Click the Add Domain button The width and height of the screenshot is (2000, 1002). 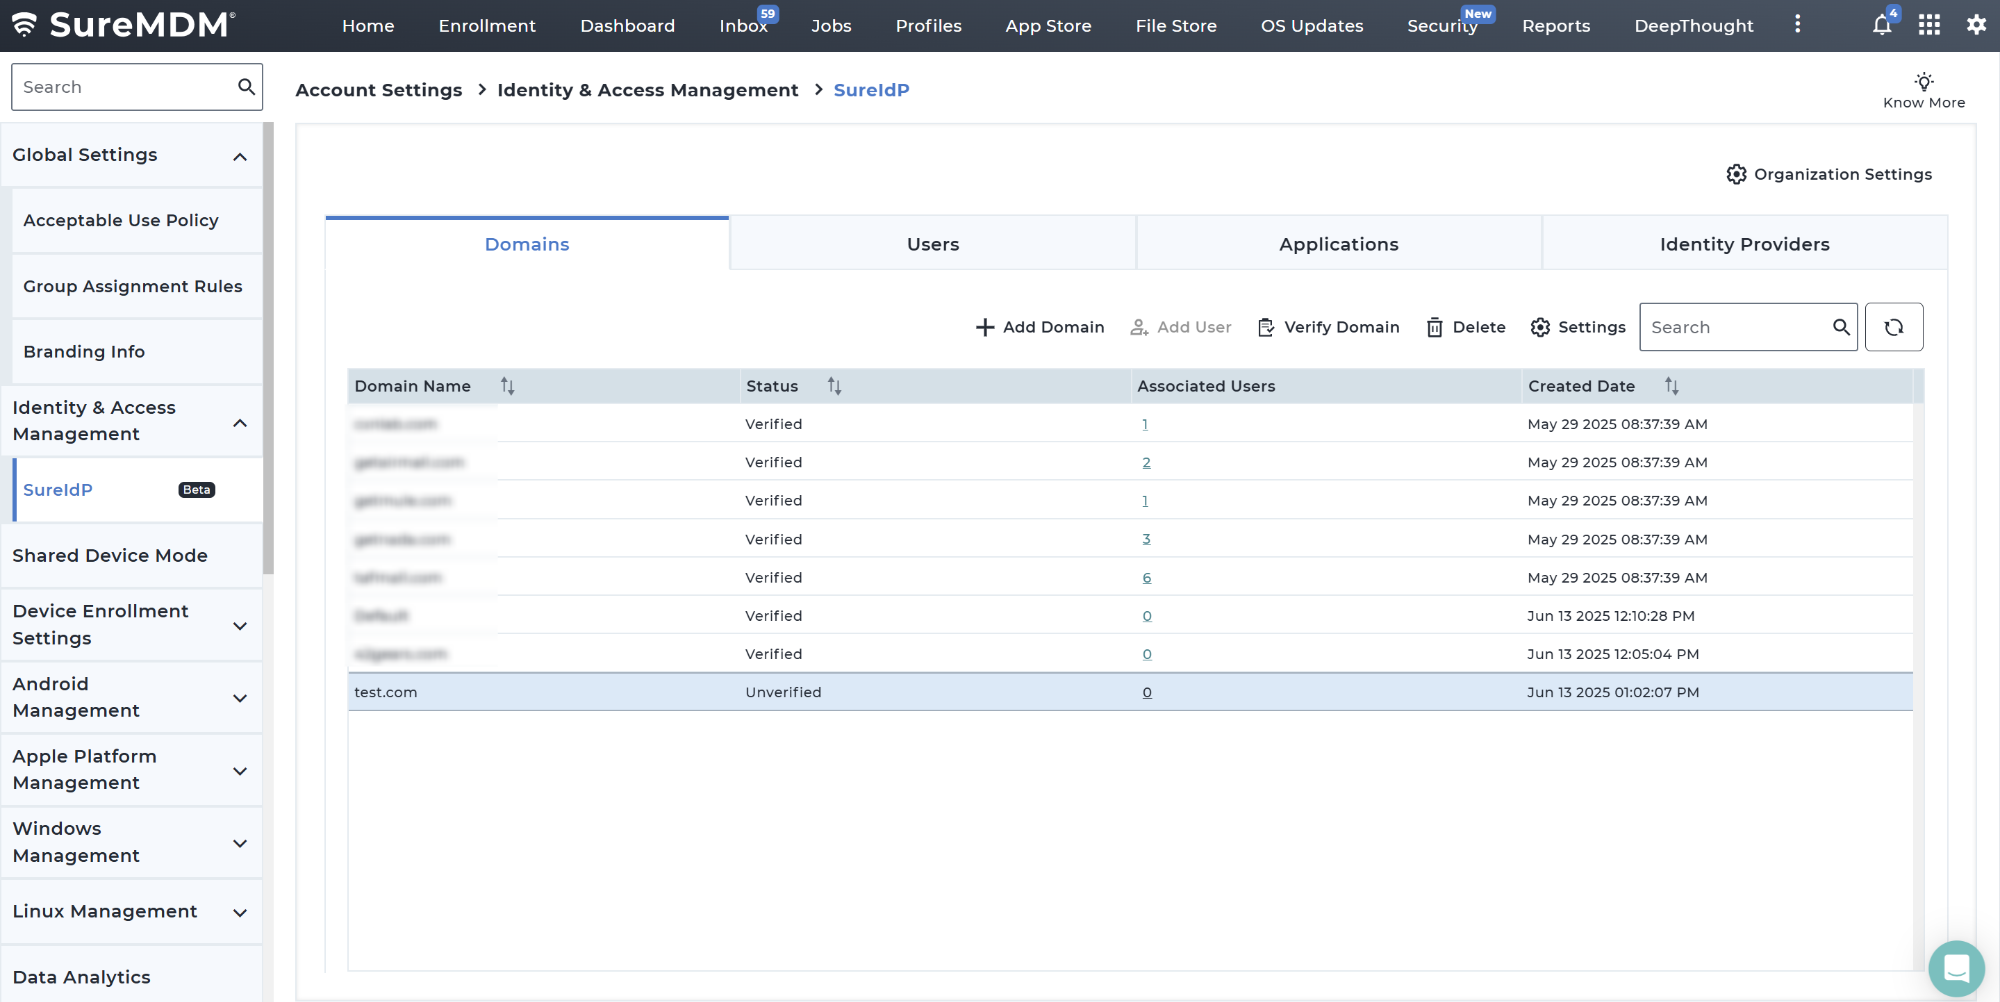[1040, 327]
